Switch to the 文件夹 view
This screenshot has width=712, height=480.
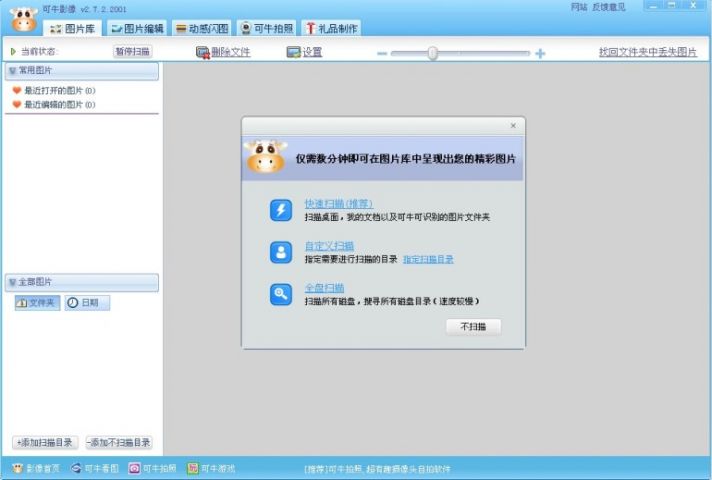click(x=37, y=302)
